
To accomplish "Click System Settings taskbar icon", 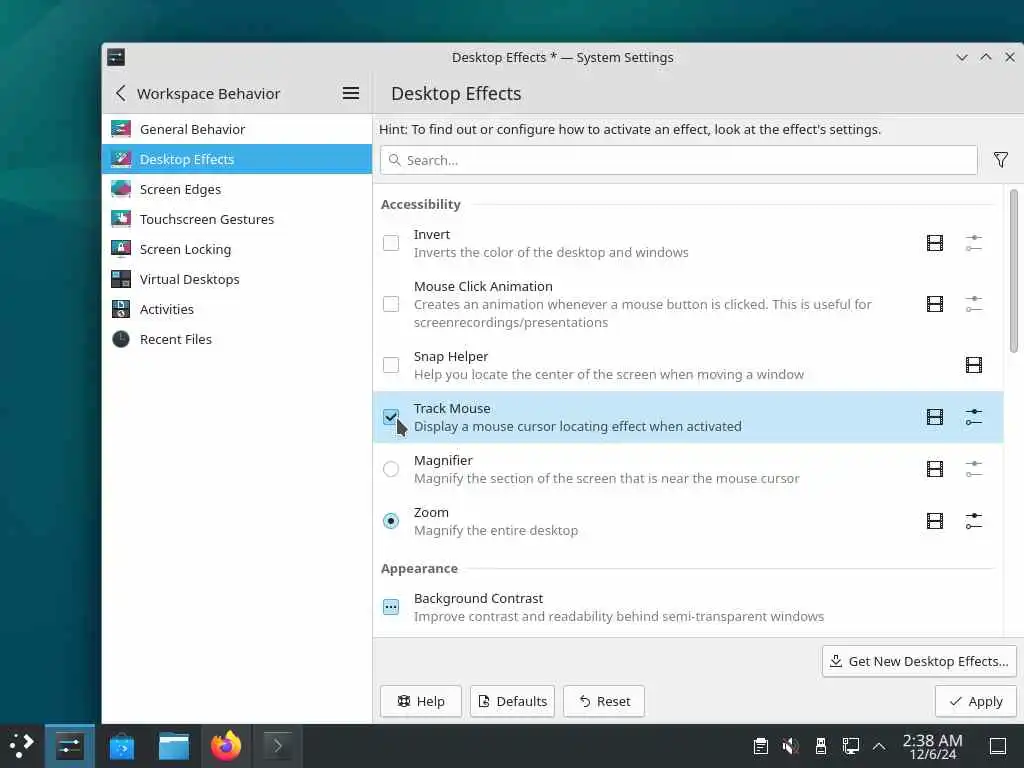I will tap(69, 746).
